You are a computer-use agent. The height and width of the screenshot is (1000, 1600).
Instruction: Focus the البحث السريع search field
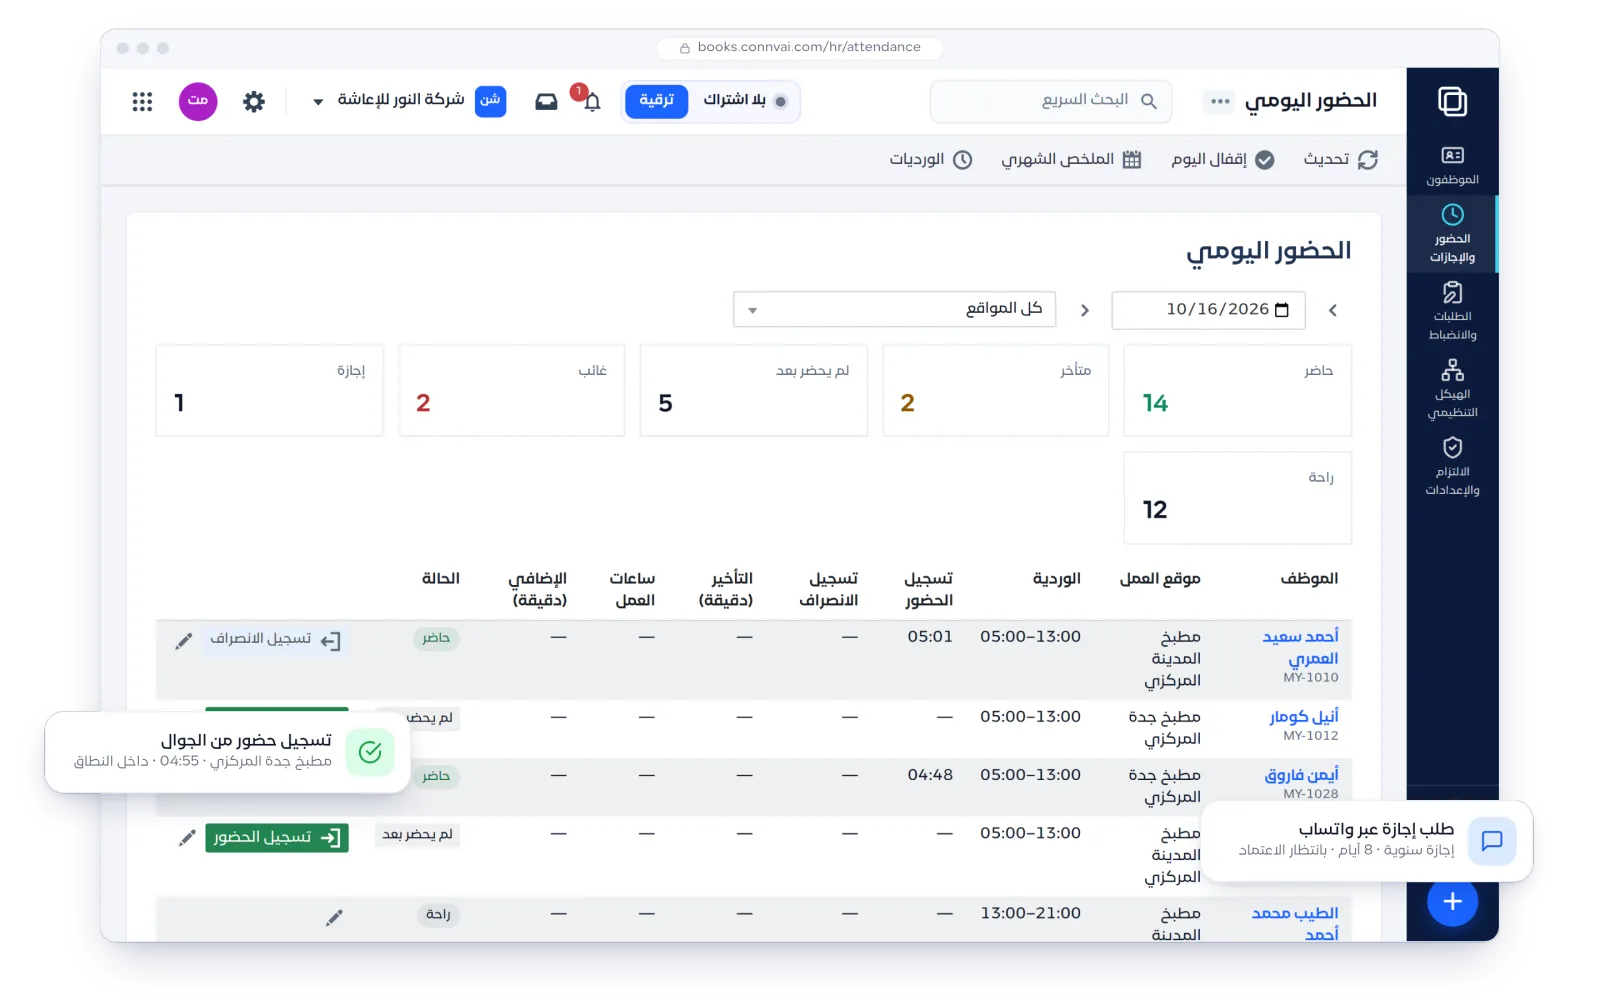click(x=1050, y=101)
